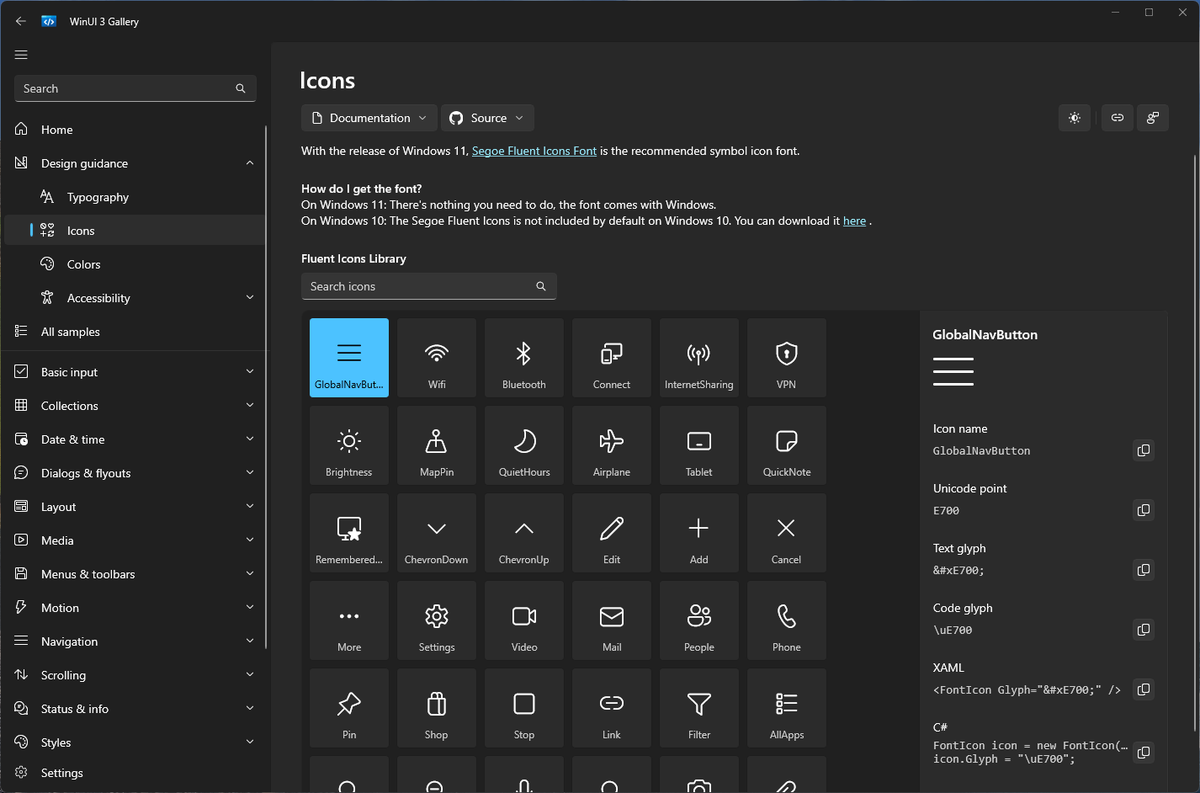
Task: Select the Add plus icon tile
Action: 699,533
